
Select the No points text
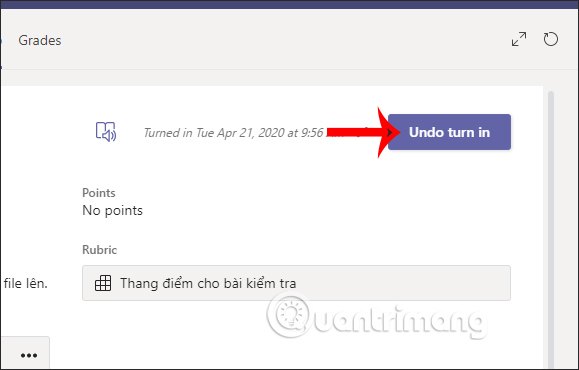pos(112,210)
